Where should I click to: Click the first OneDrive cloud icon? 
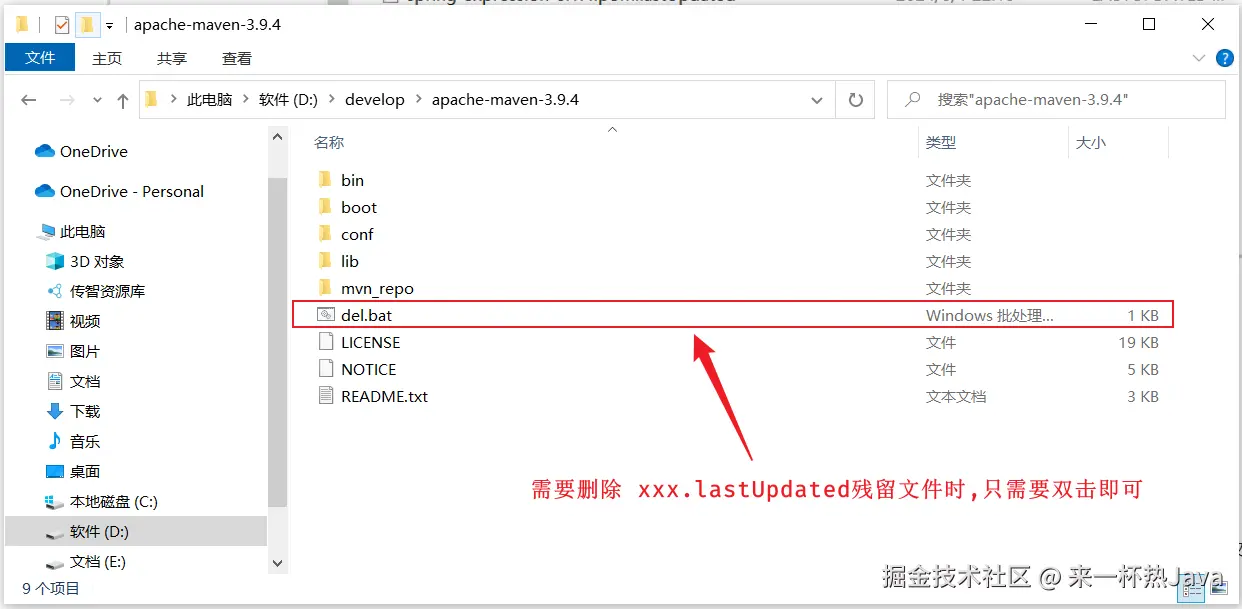click(x=44, y=151)
